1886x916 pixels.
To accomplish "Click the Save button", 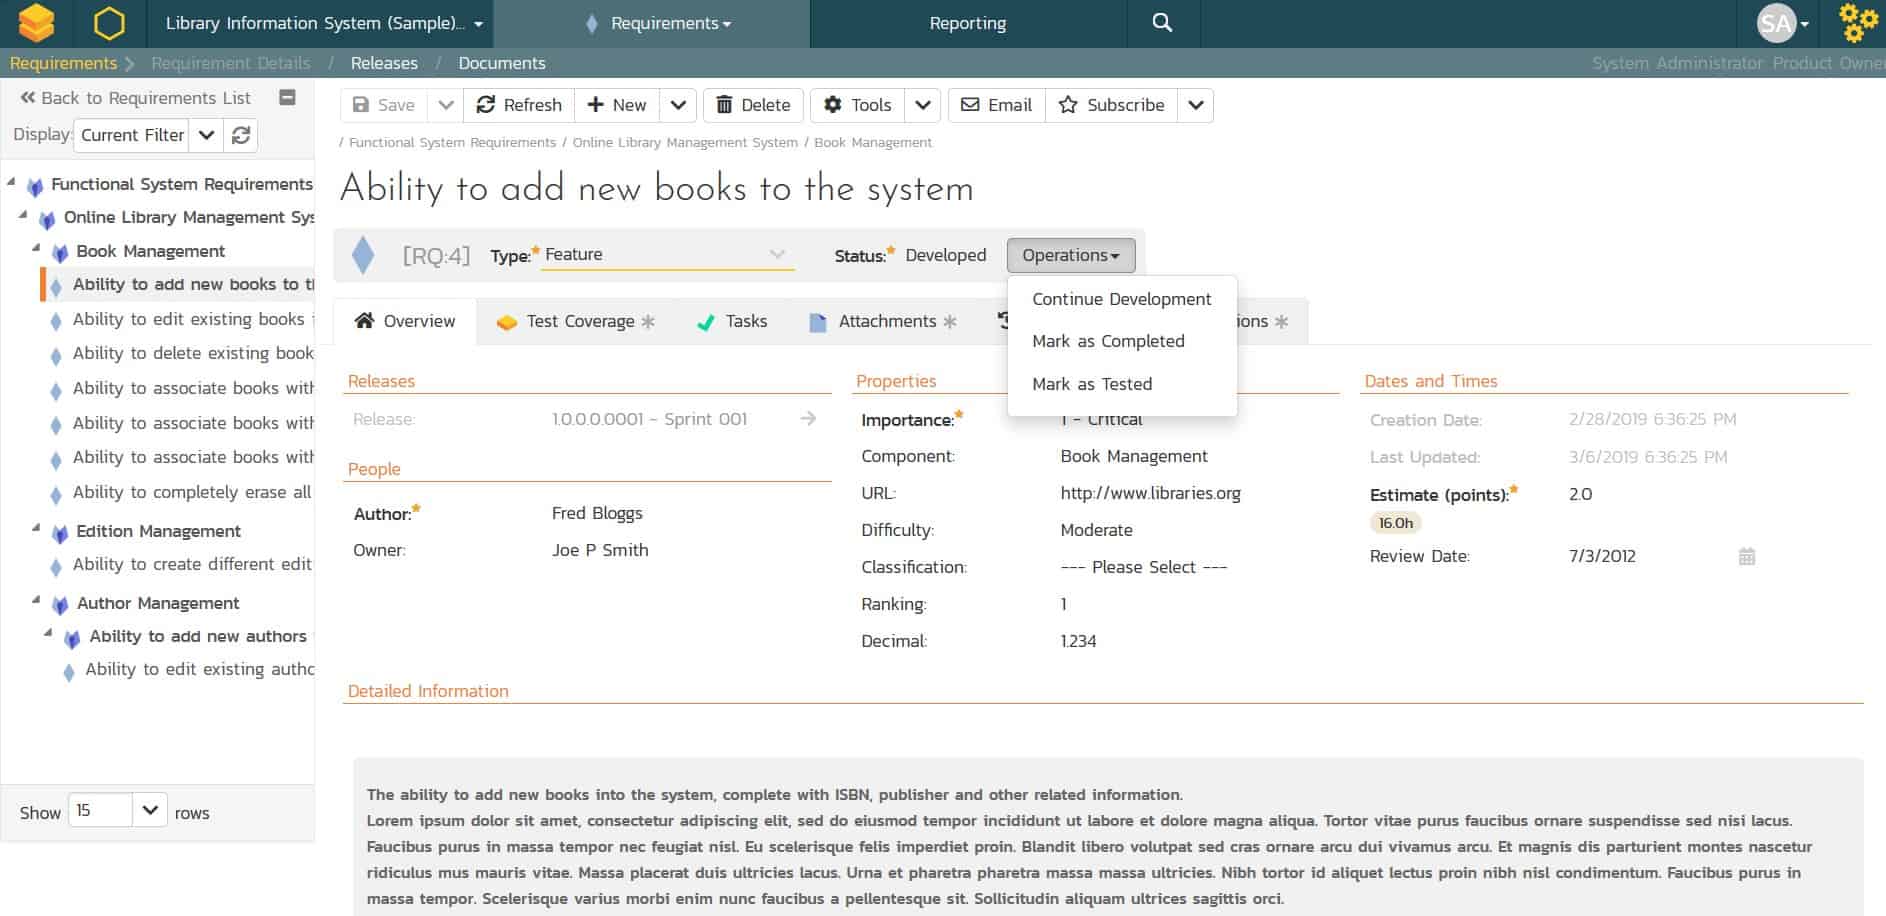I will click(384, 105).
